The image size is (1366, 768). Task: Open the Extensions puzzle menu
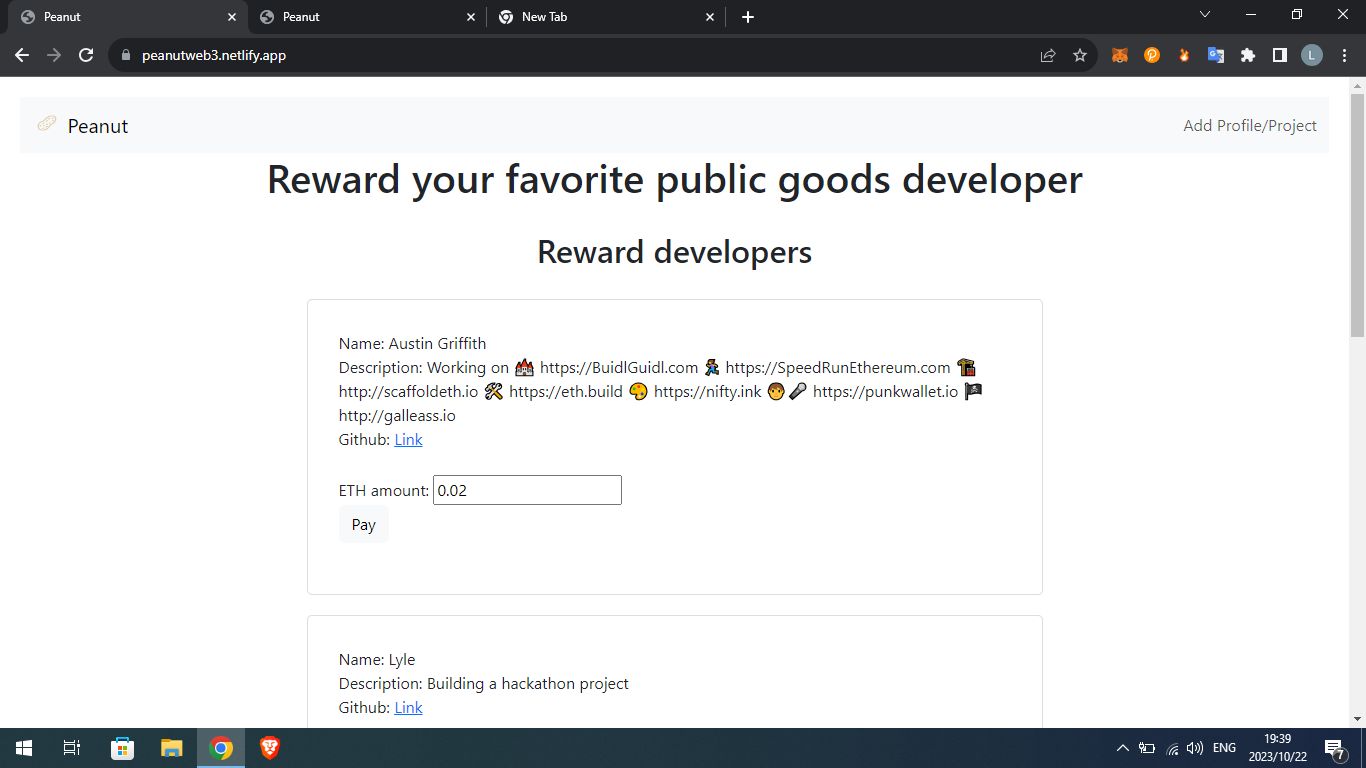pos(1248,55)
